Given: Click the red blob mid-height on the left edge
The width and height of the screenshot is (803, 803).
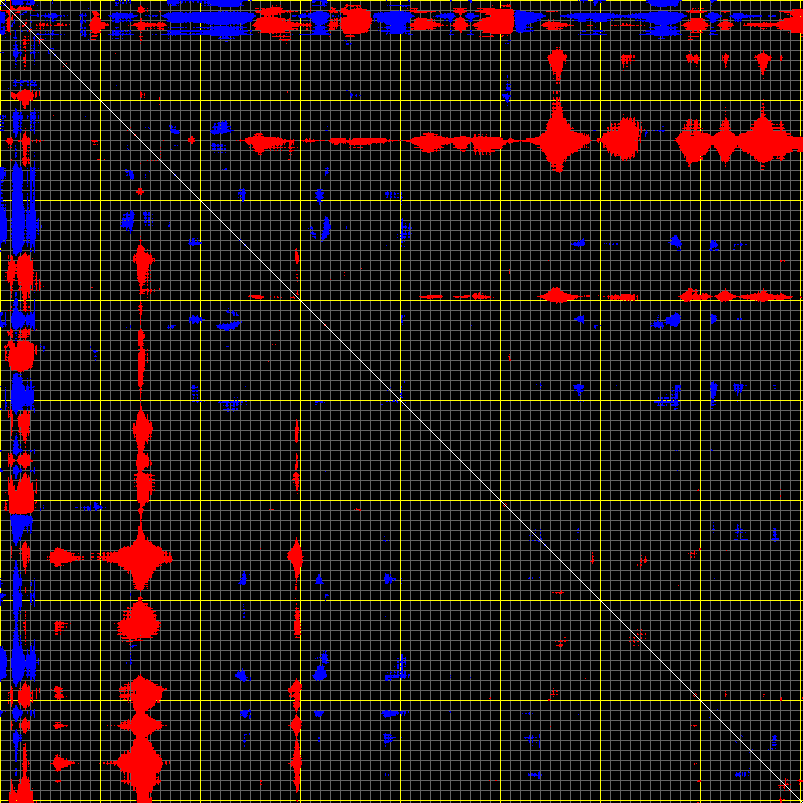Looking at the screenshot, I should pyautogui.click(x=20, y=355).
